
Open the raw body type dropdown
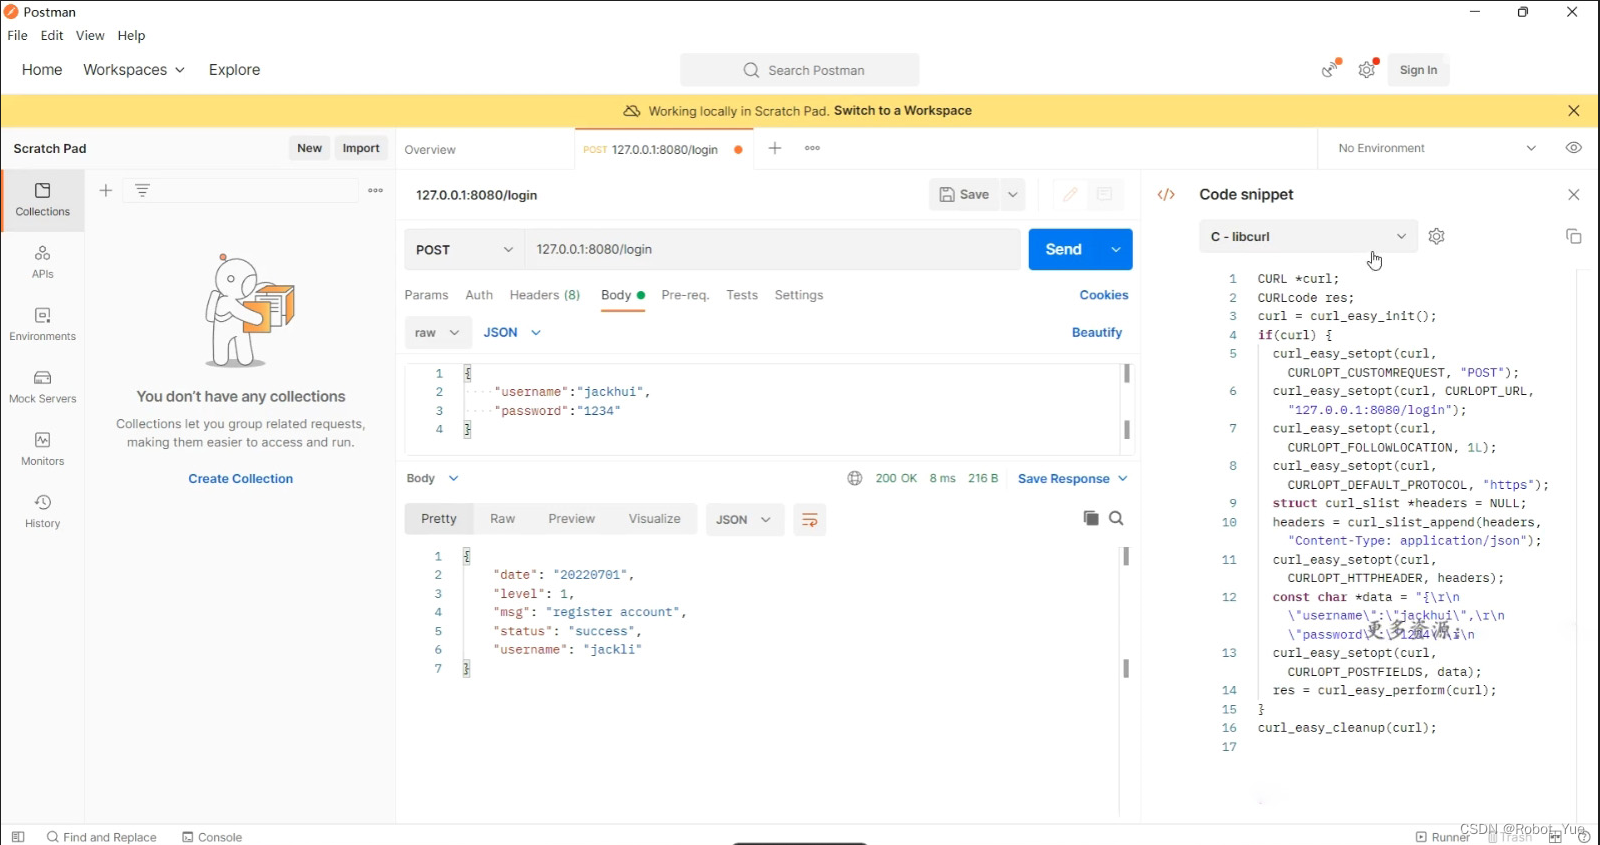click(x=438, y=333)
